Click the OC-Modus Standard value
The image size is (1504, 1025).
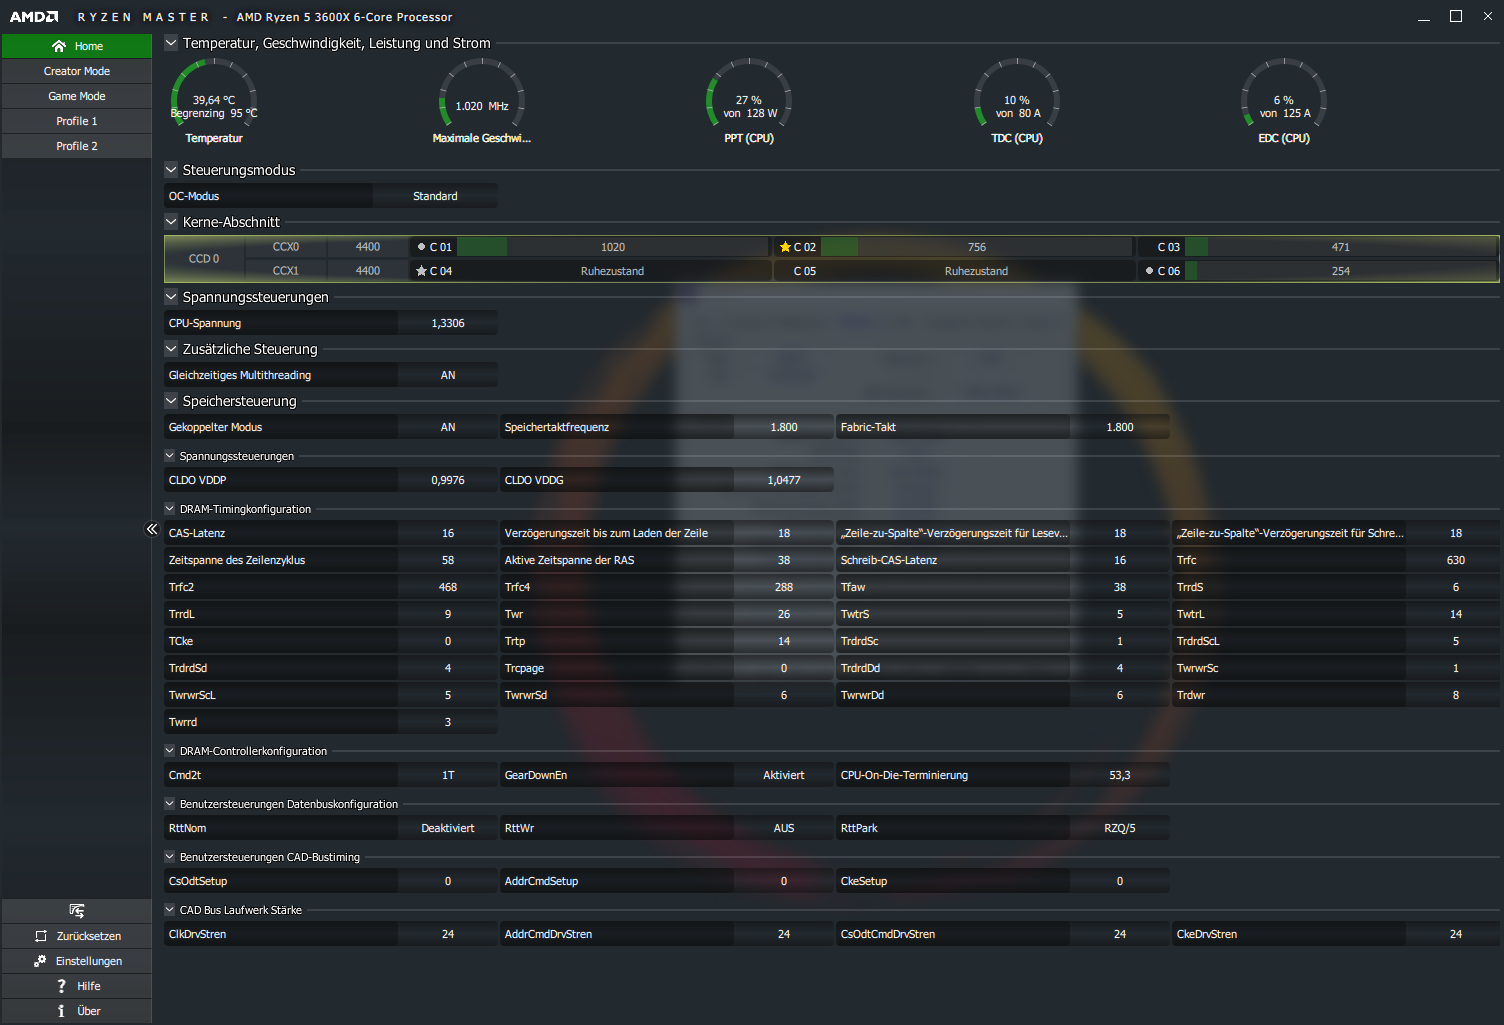(435, 196)
